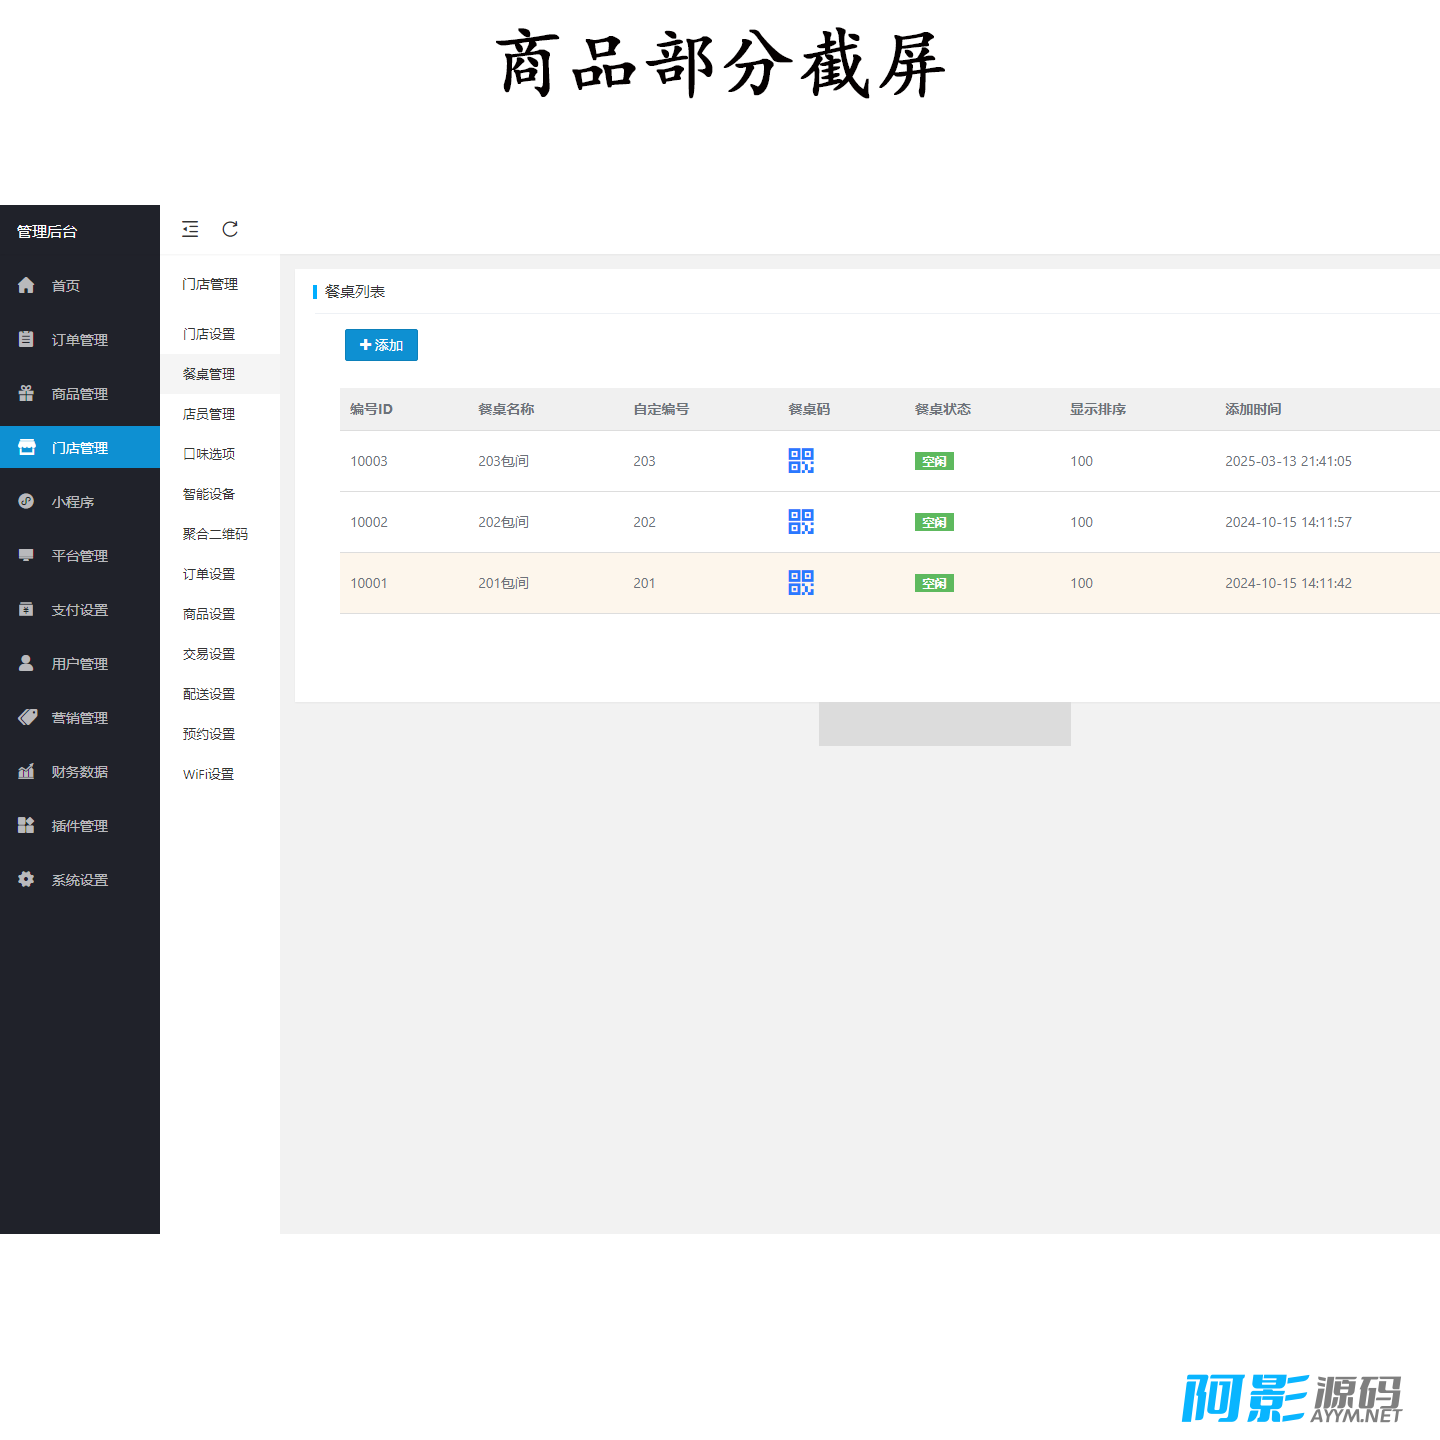
Task: Open 聚合二维码 submenu item
Action: pyautogui.click(x=215, y=534)
